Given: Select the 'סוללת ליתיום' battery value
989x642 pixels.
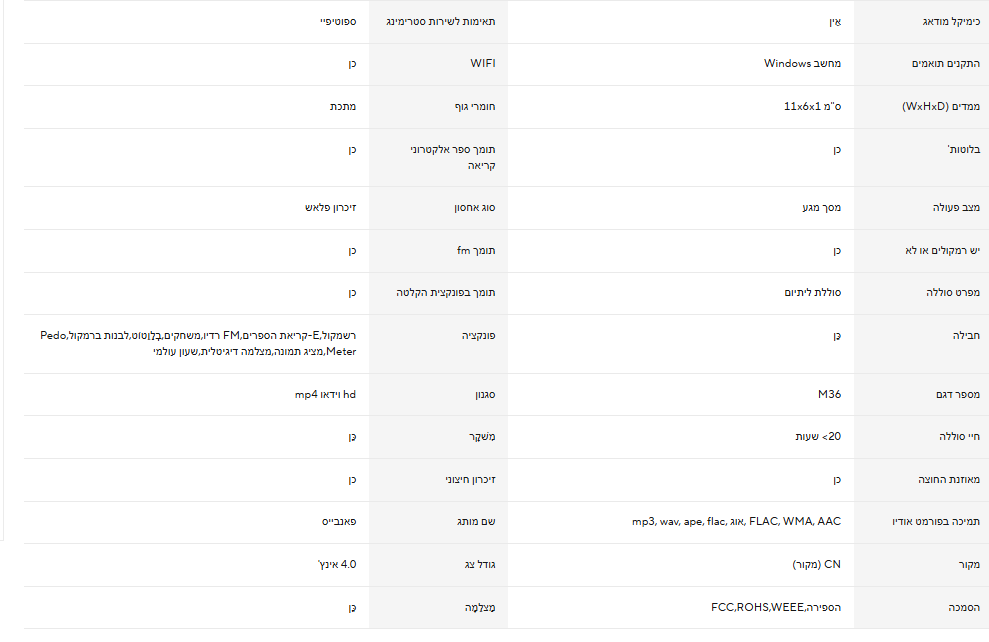Looking at the screenshot, I should (812, 292).
